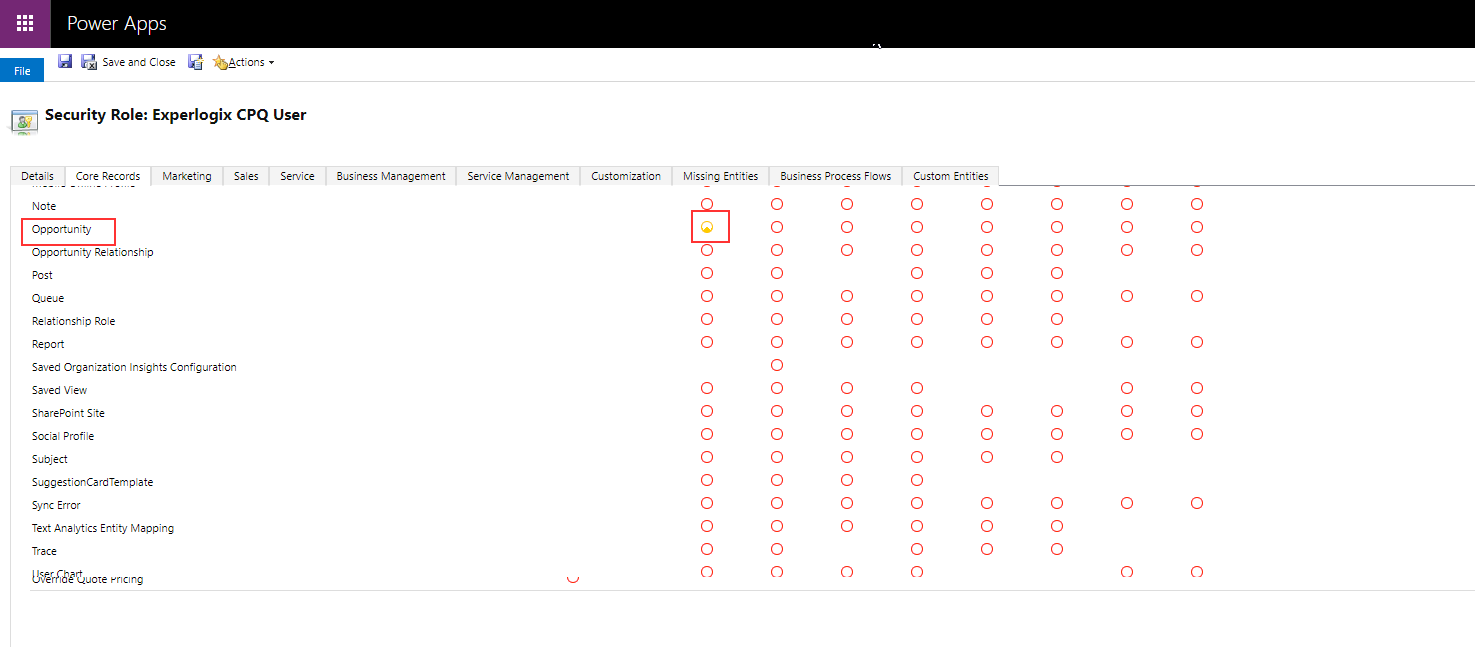Open the Custom Entities tab
This screenshot has height=647, width=1475.
(x=951, y=176)
